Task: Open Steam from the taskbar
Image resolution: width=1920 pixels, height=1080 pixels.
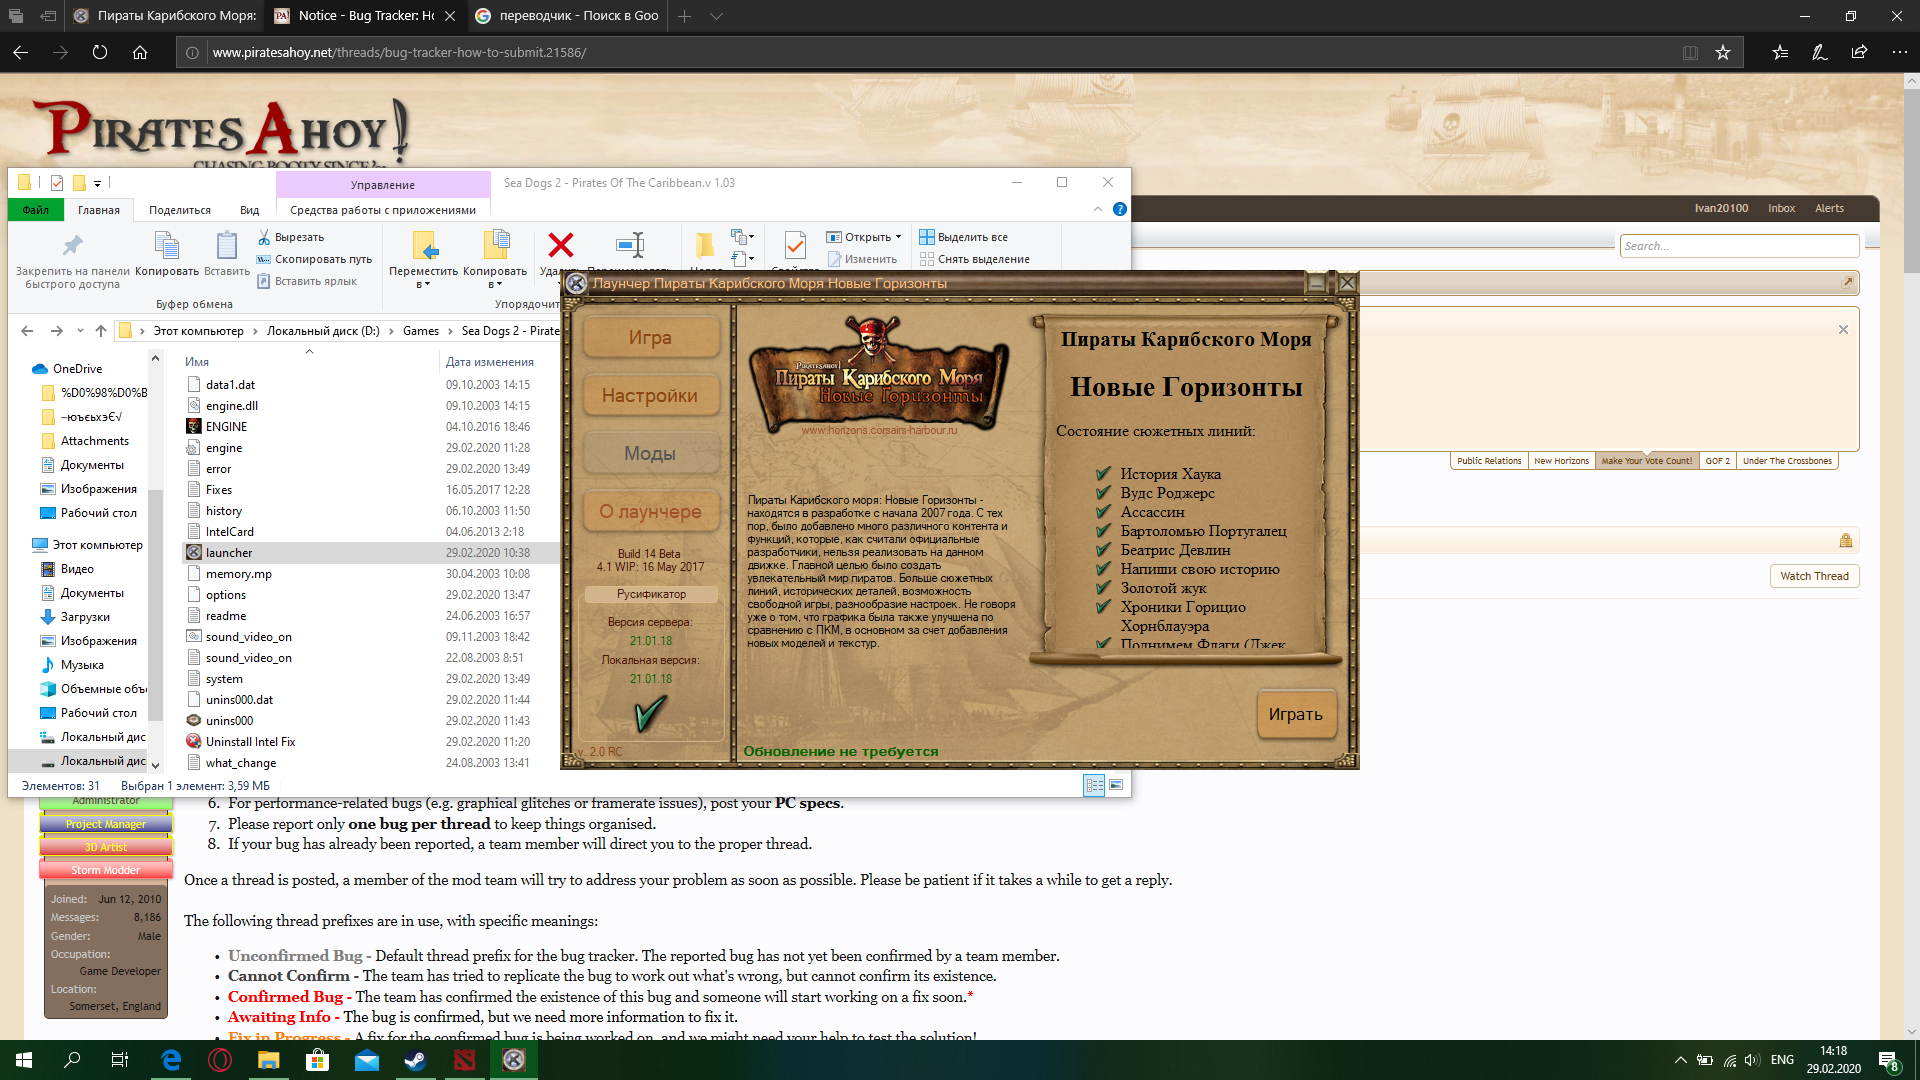Action: click(415, 1060)
